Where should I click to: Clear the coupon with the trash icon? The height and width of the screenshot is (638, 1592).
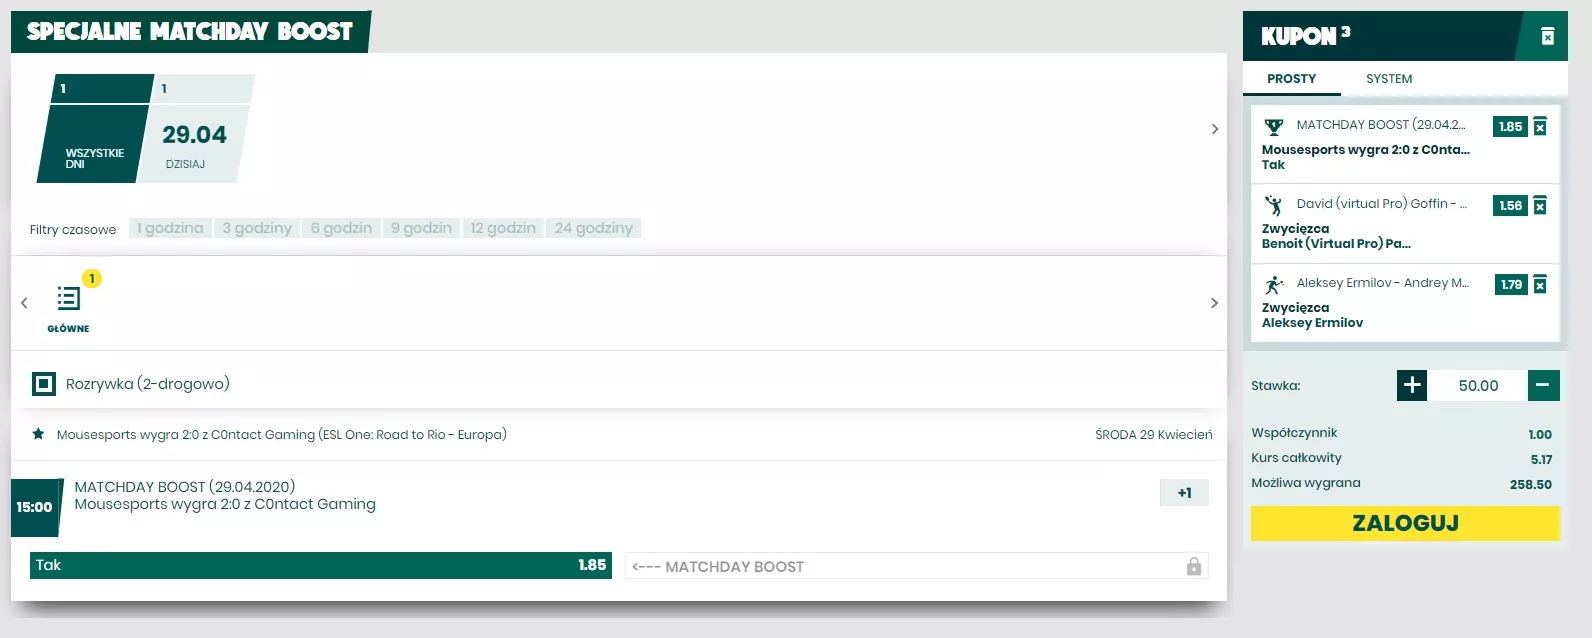click(x=1547, y=37)
